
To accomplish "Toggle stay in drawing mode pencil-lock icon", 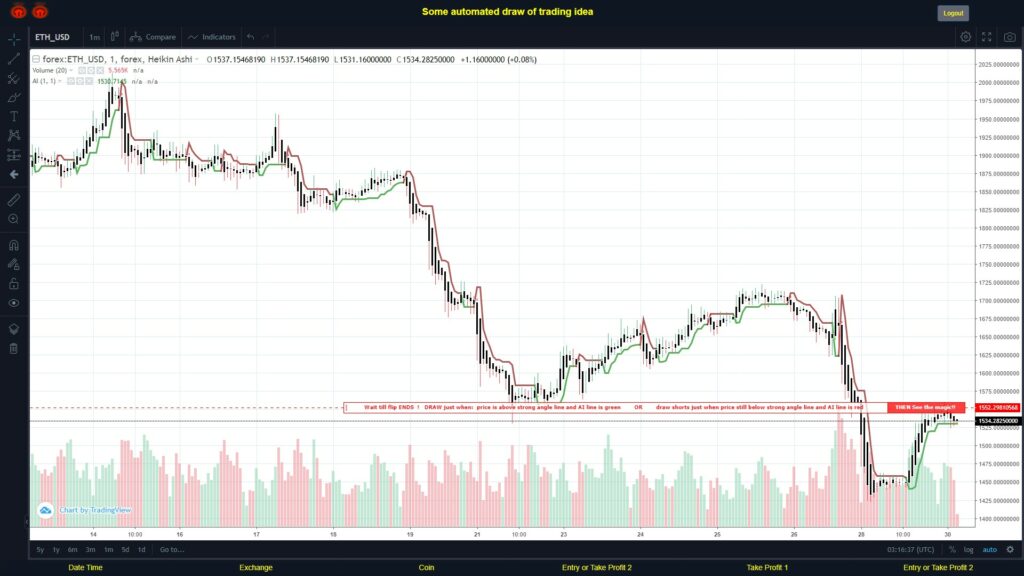I will coord(14,264).
